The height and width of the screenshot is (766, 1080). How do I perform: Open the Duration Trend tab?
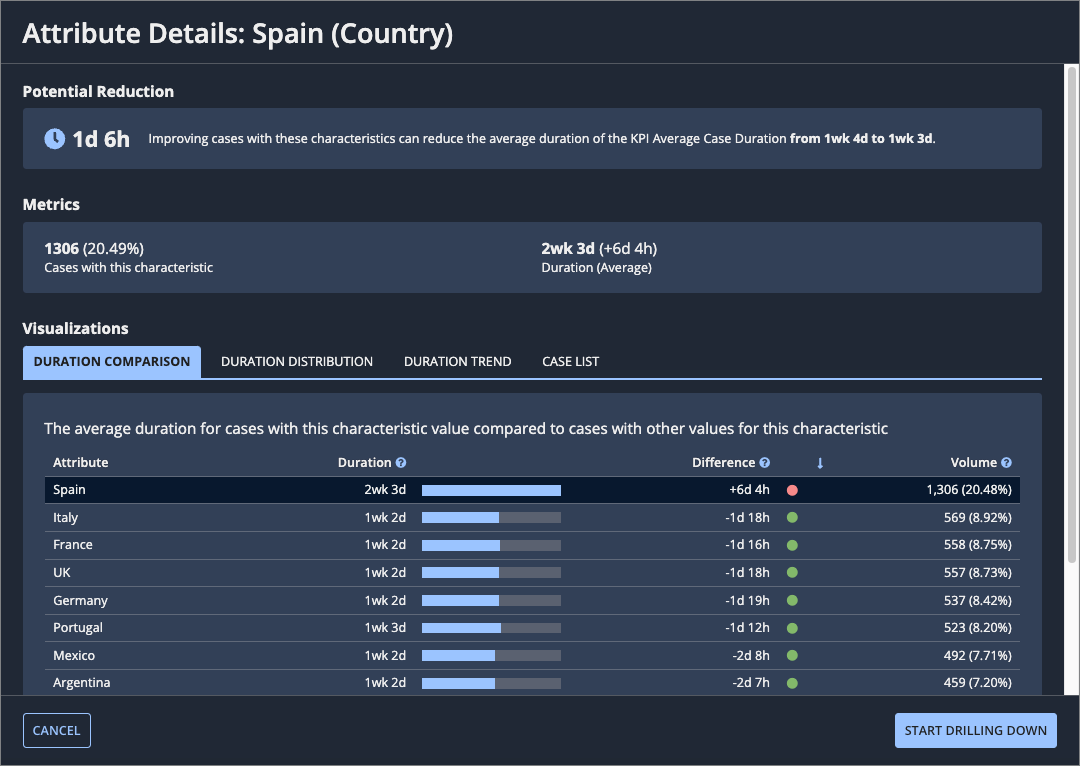tap(457, 362)
